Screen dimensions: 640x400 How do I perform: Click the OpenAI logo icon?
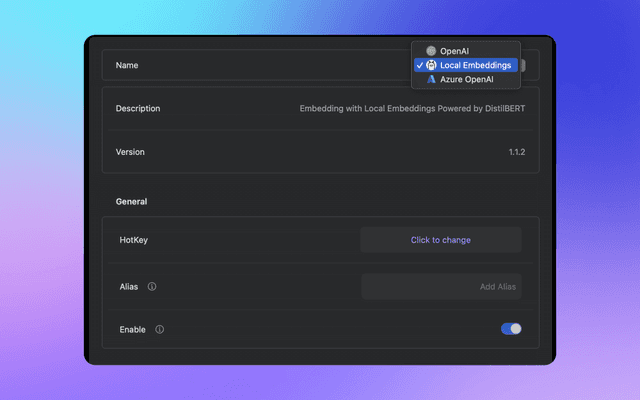[431, 51]
